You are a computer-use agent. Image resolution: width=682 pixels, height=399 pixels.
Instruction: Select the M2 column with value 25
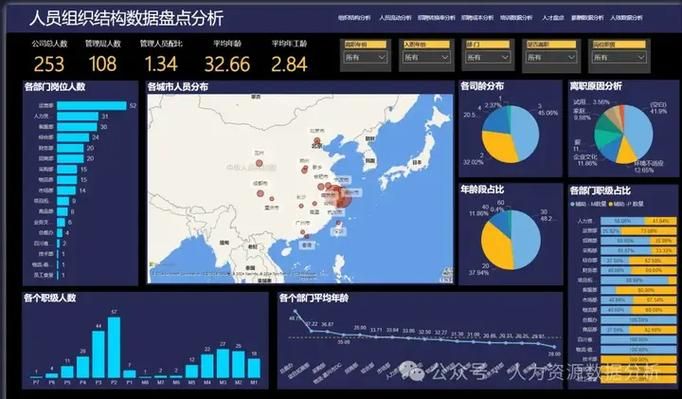click(238, 364)
